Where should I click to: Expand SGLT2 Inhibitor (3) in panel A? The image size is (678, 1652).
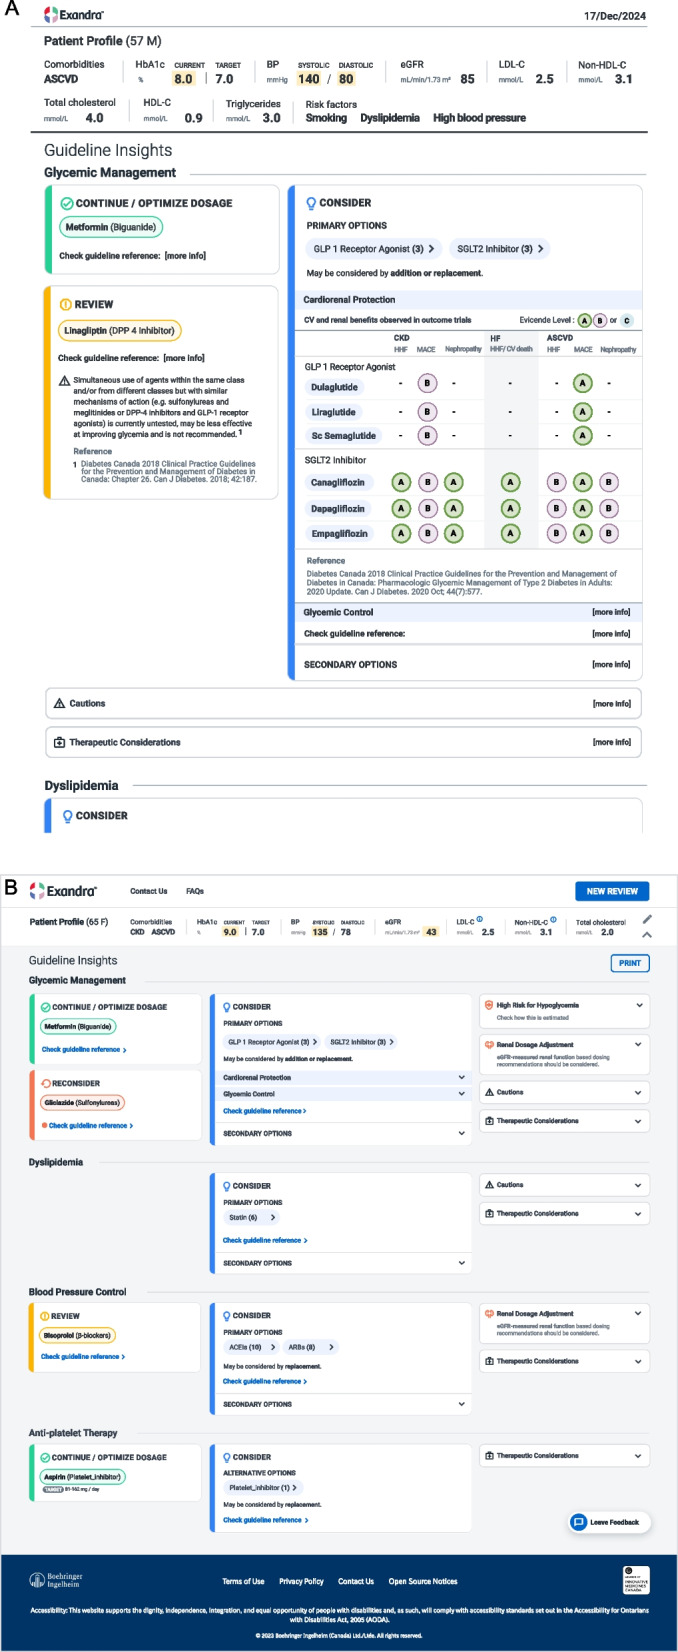point(498,249)
